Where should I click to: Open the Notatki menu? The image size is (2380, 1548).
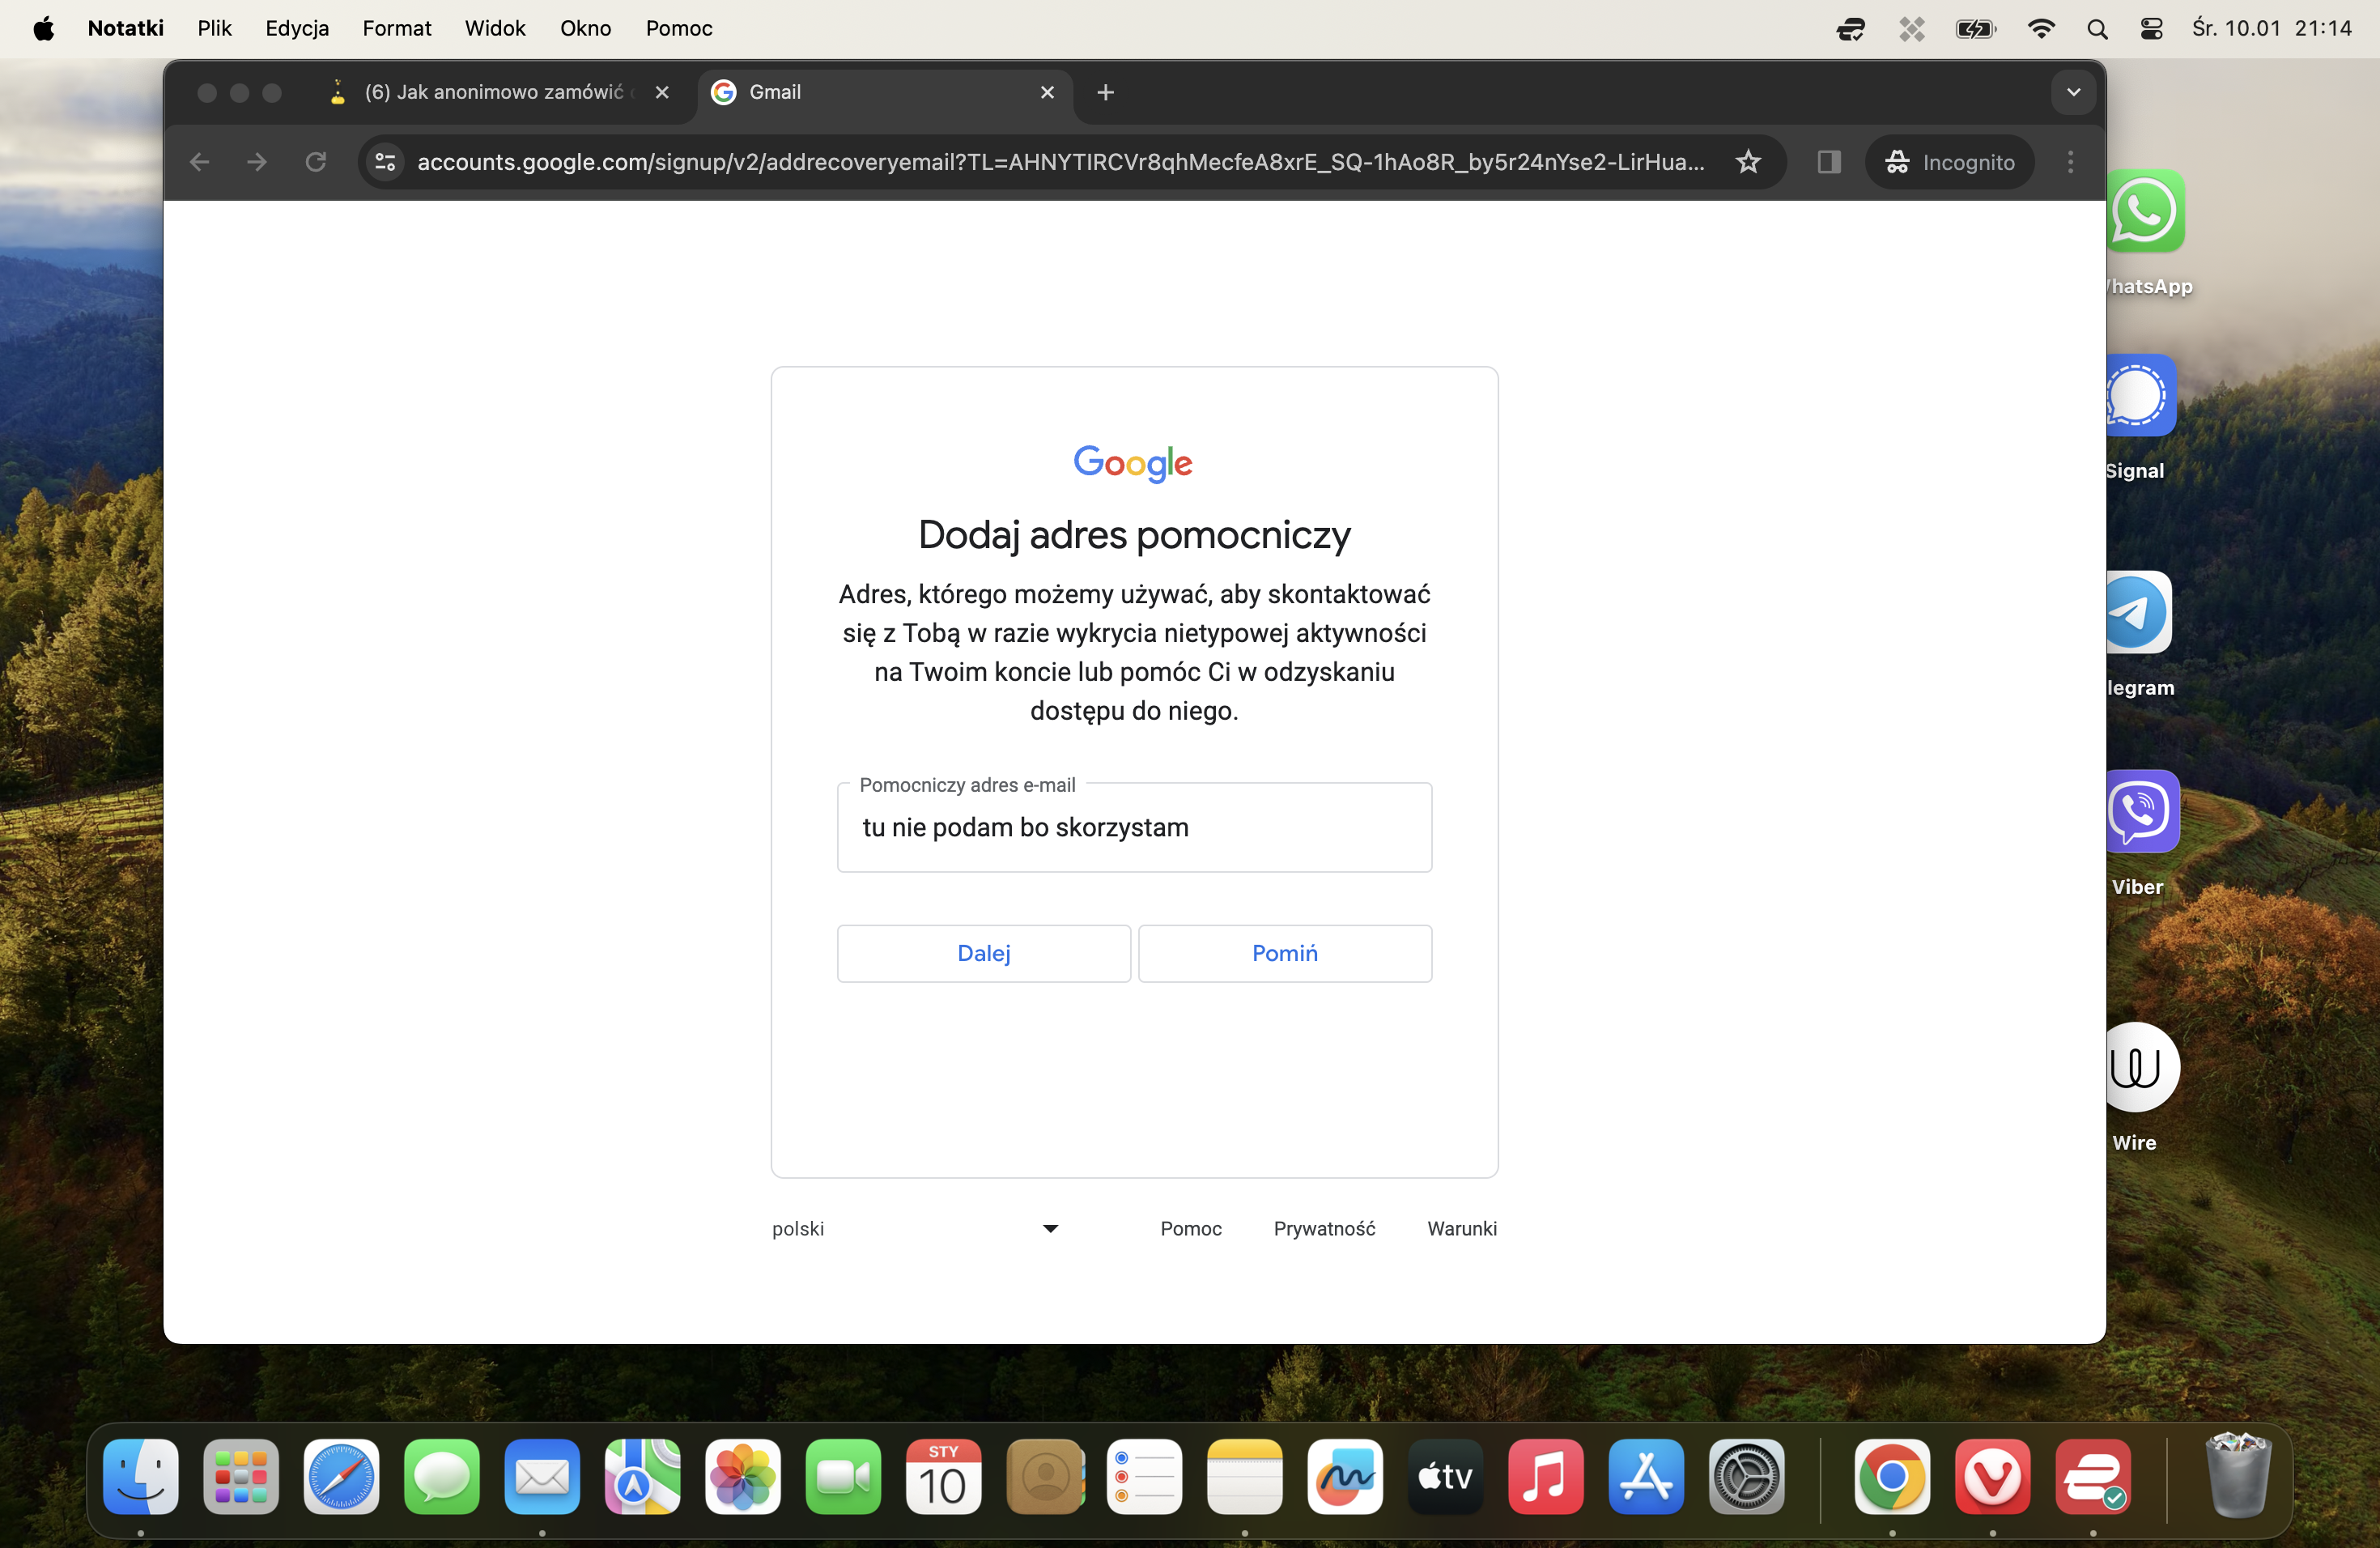[125, 28]
